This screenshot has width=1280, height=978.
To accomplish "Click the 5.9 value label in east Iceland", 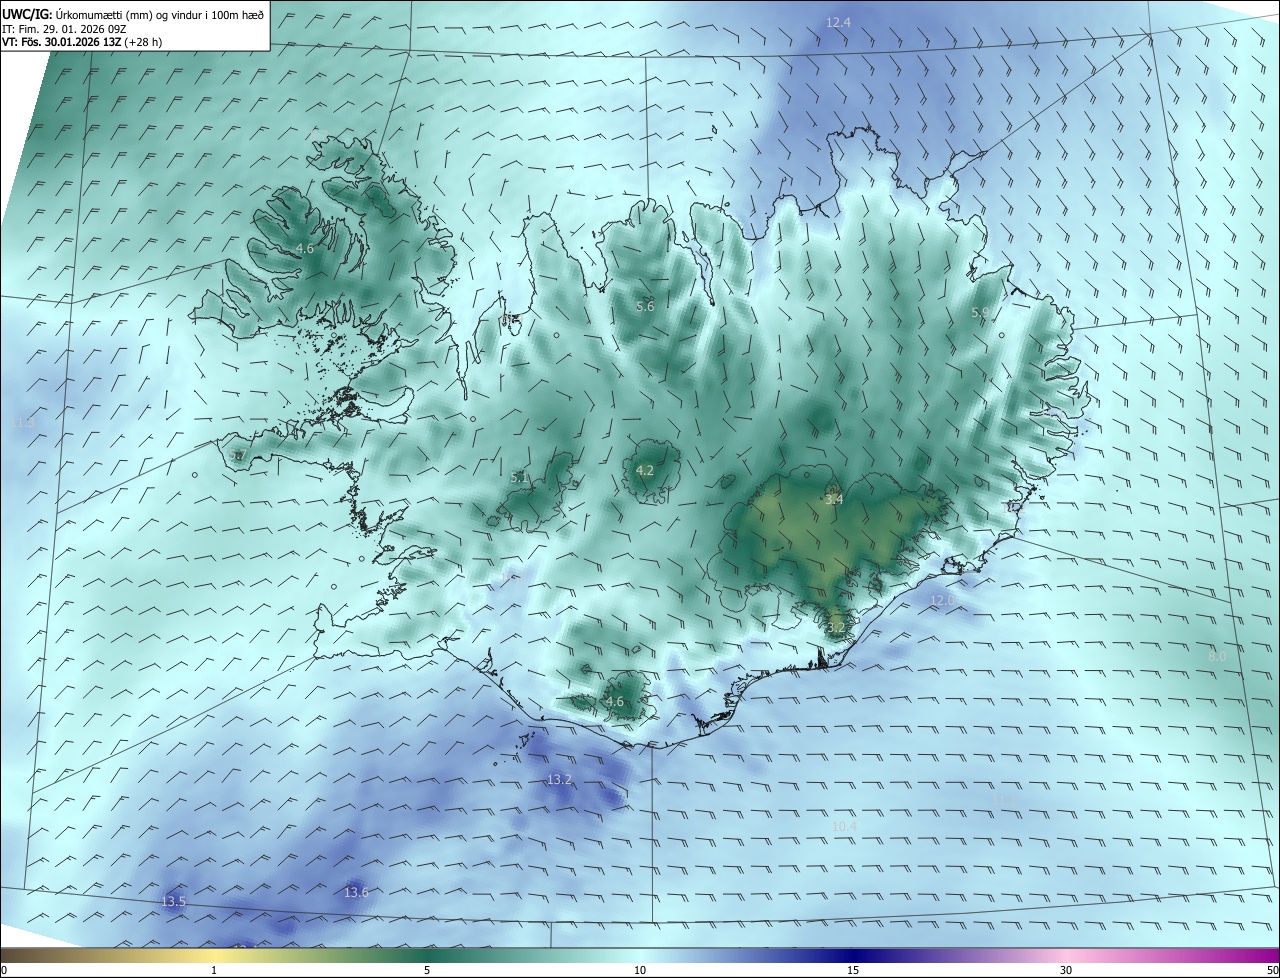I will click(980, 313).
